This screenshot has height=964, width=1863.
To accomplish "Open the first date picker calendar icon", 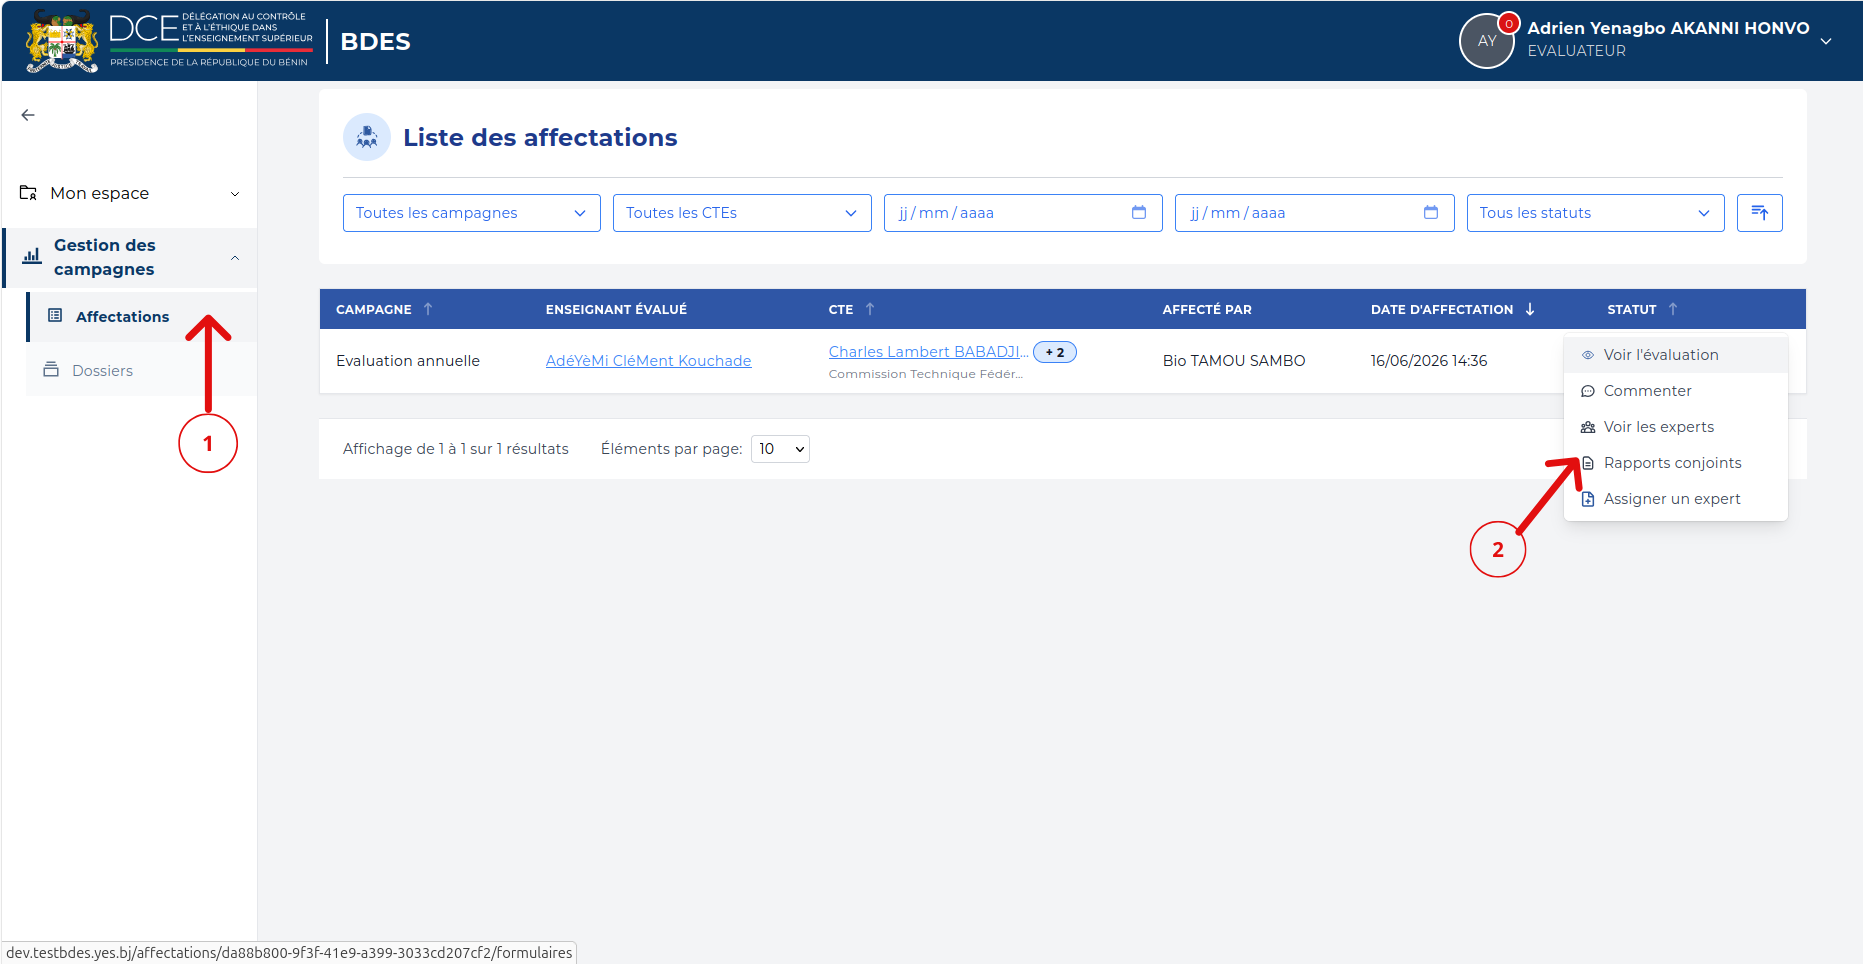I will click(1138, 212).
